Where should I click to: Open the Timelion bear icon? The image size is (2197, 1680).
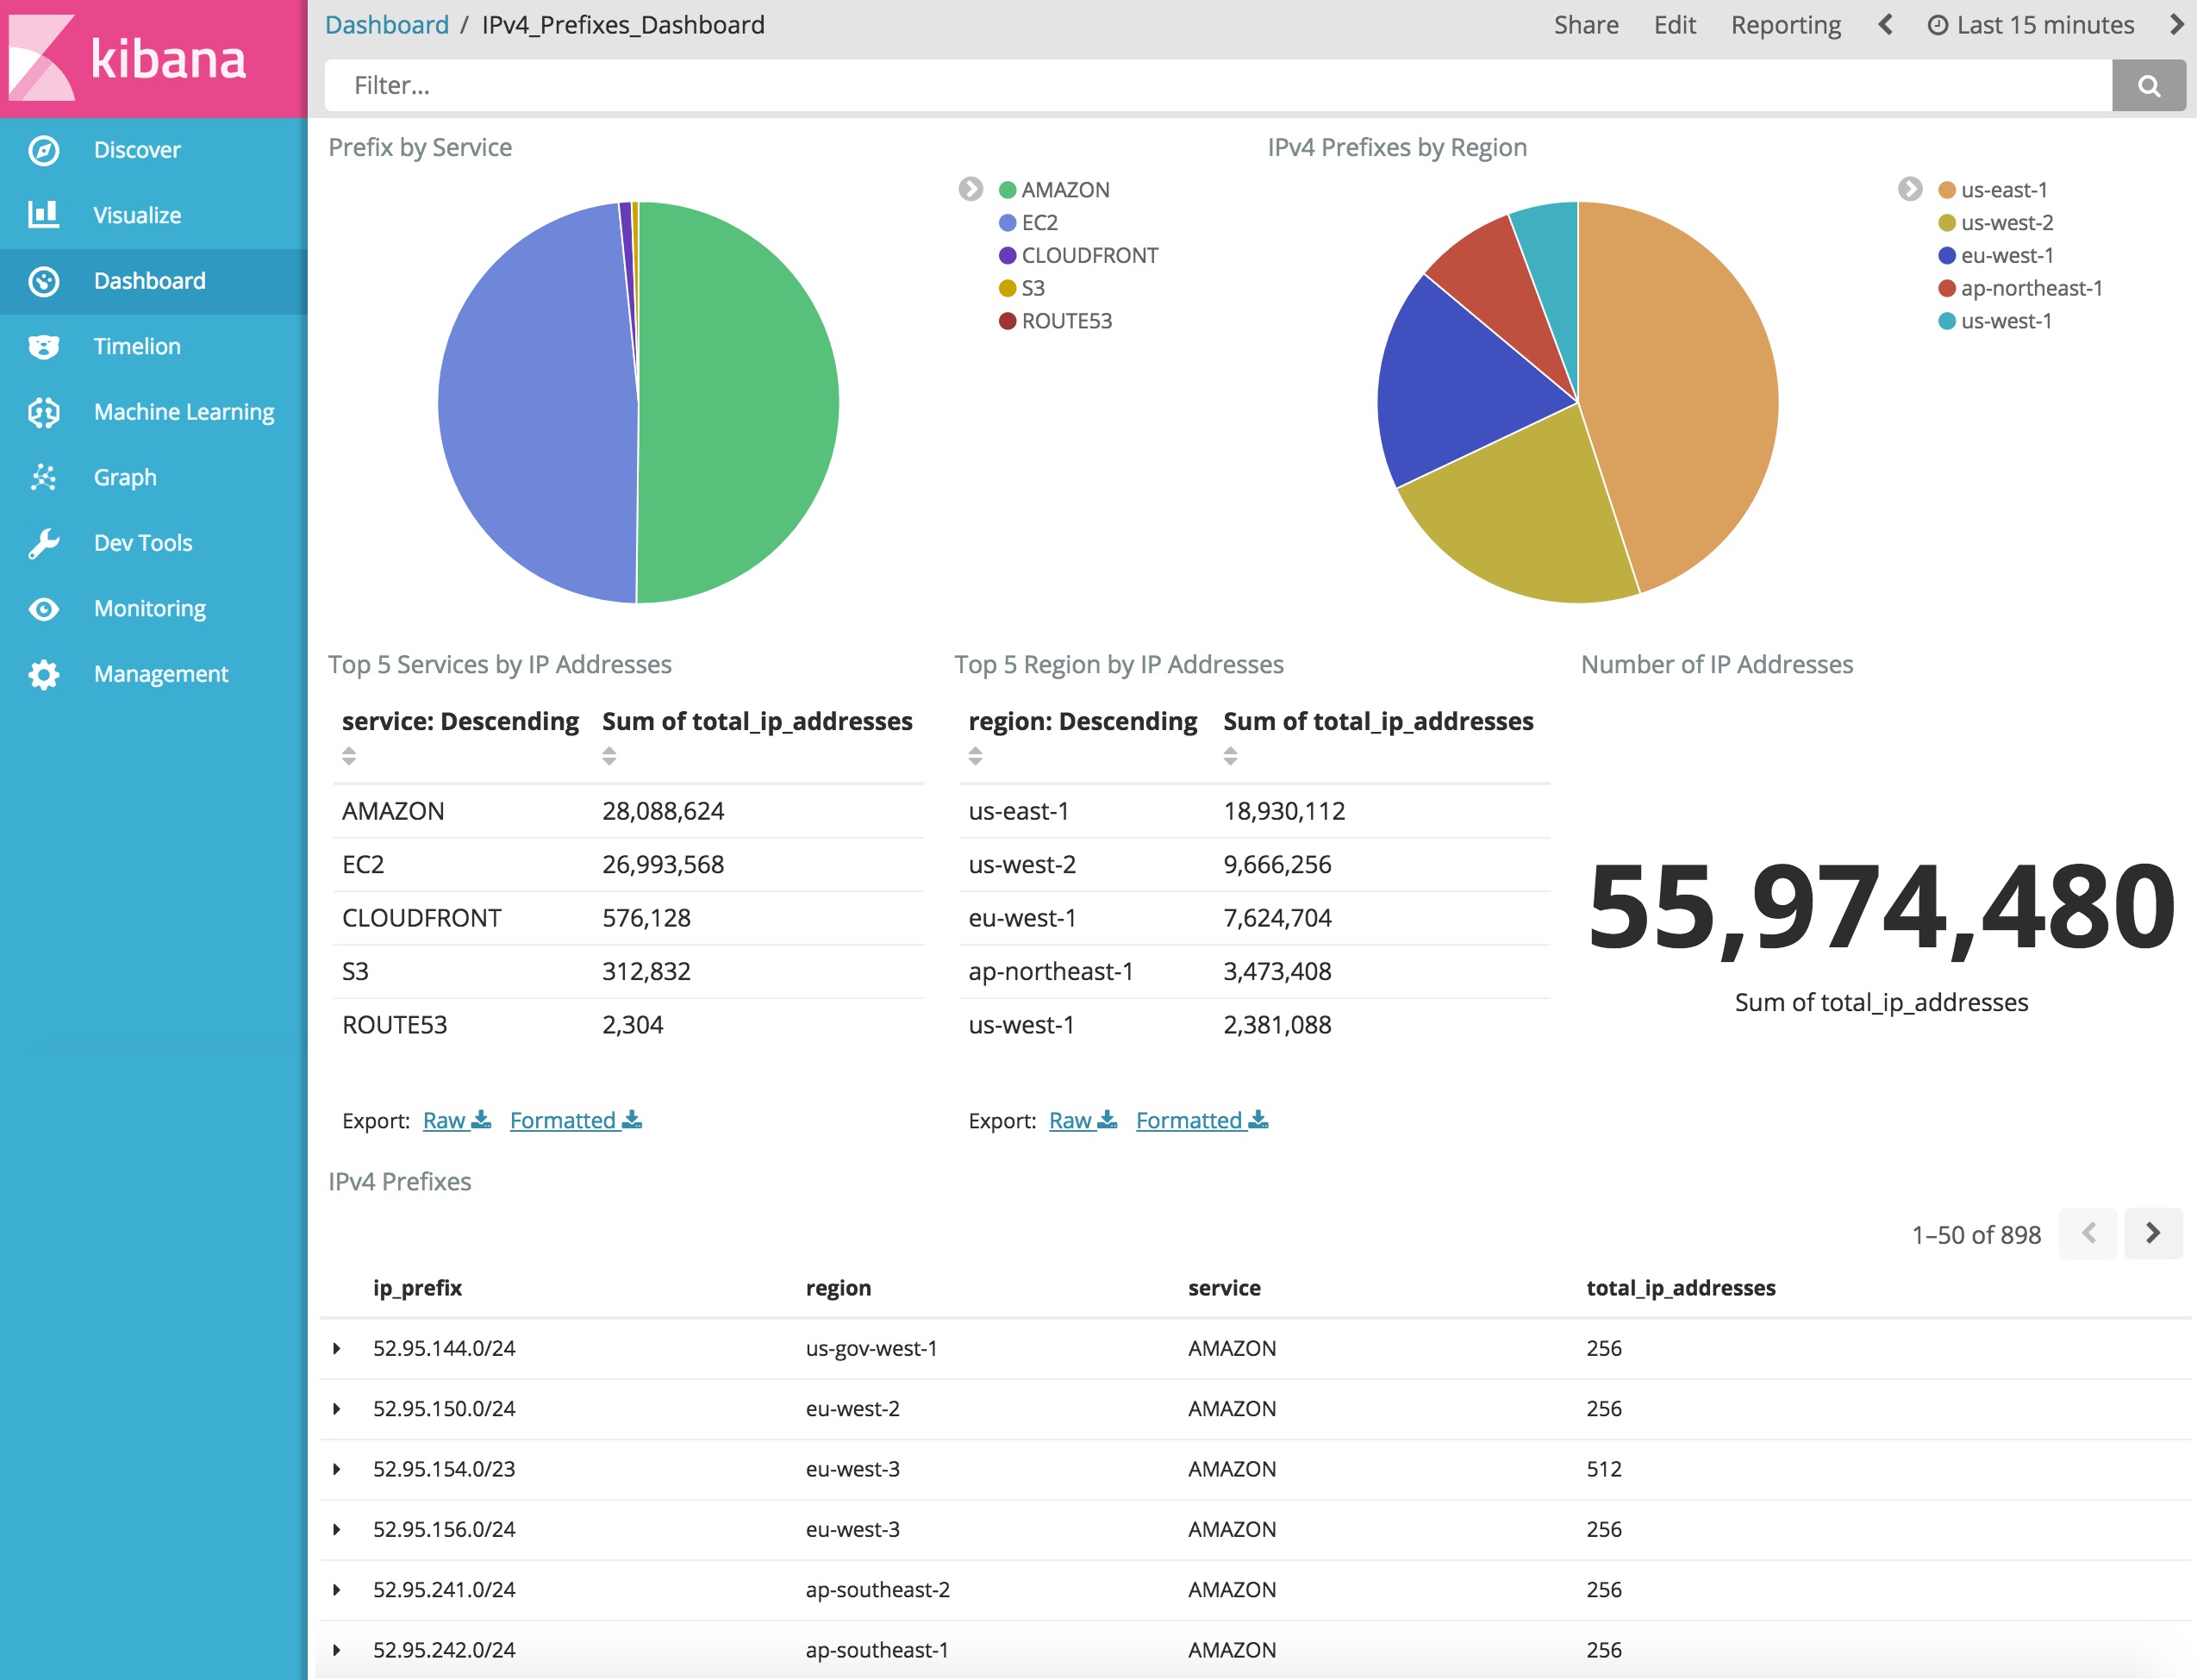click(44, 346)
